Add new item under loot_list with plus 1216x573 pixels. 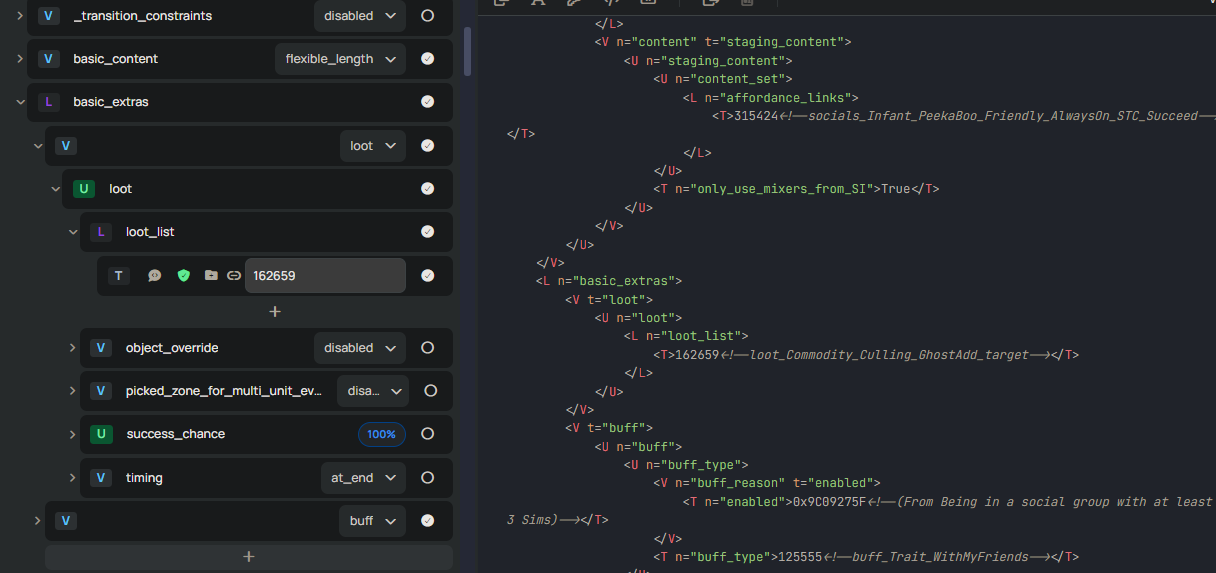(x=275, y=312)
